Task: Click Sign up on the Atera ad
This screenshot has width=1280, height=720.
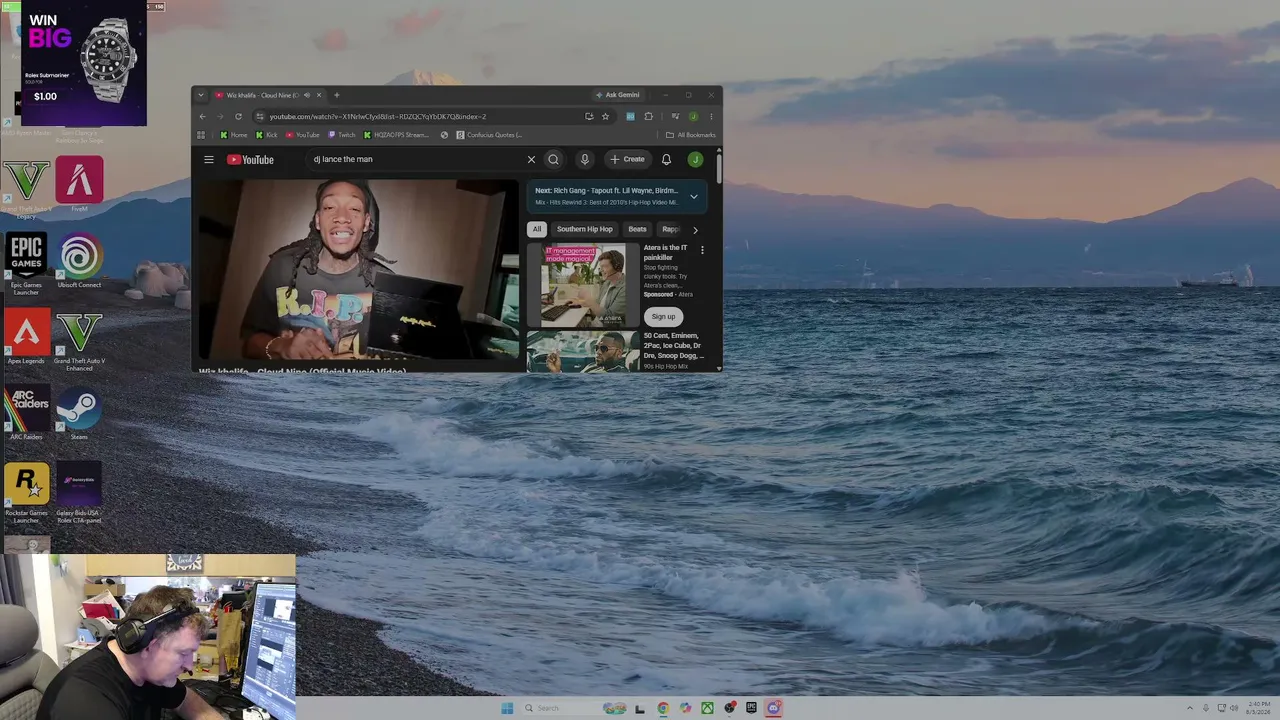Action: click(x=663, y=316)
